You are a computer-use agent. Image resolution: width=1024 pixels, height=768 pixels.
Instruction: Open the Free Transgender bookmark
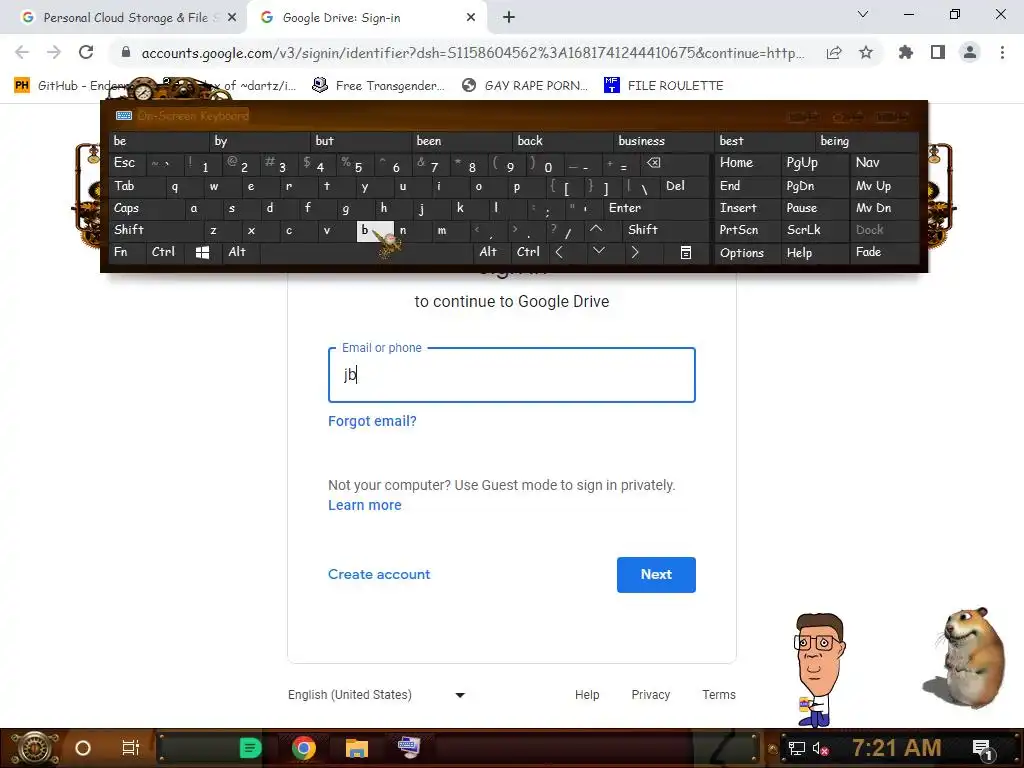pos(379,86)
